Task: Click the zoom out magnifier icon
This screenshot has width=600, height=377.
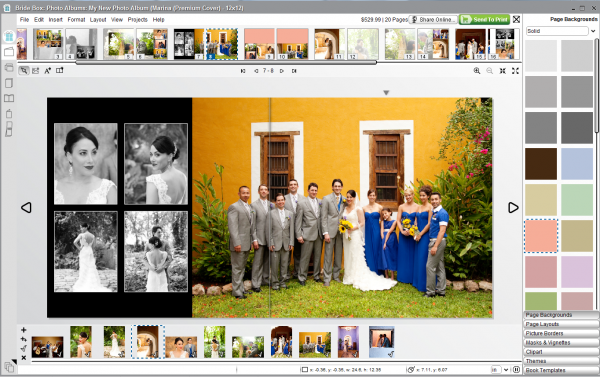Action: [489, 71]
